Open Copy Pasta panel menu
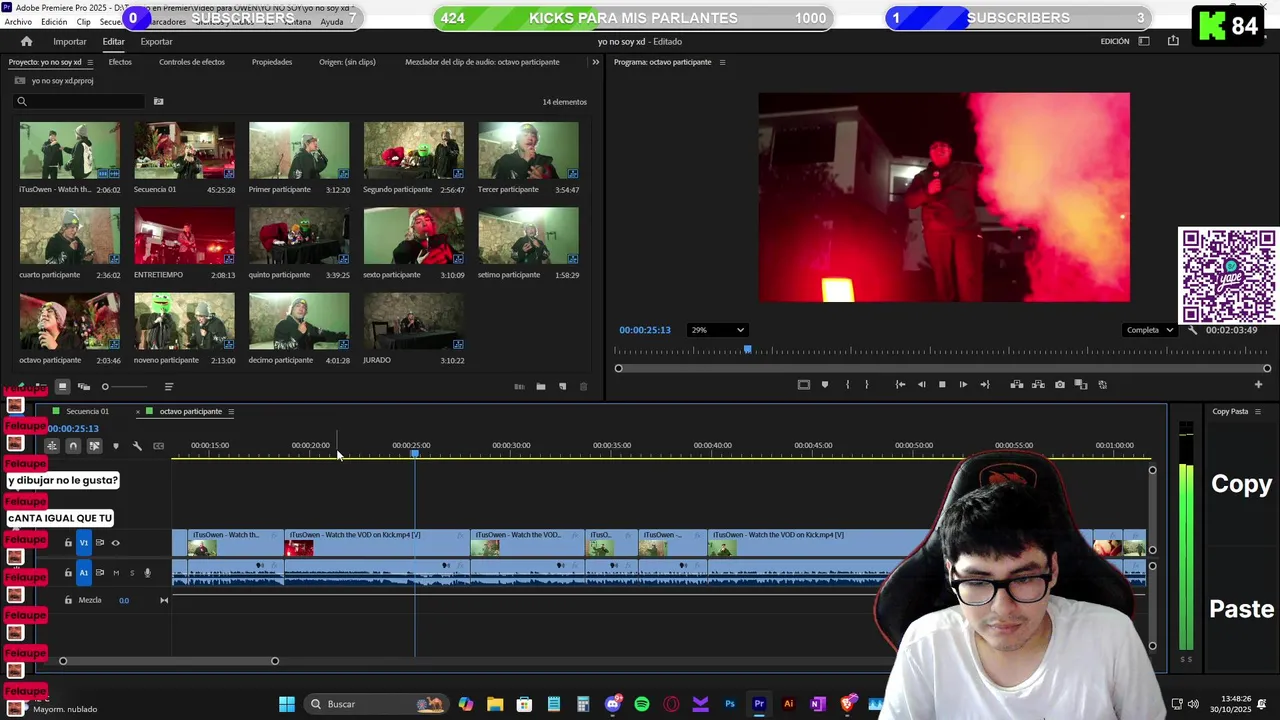1280x720 pixels. point(1257,412)
